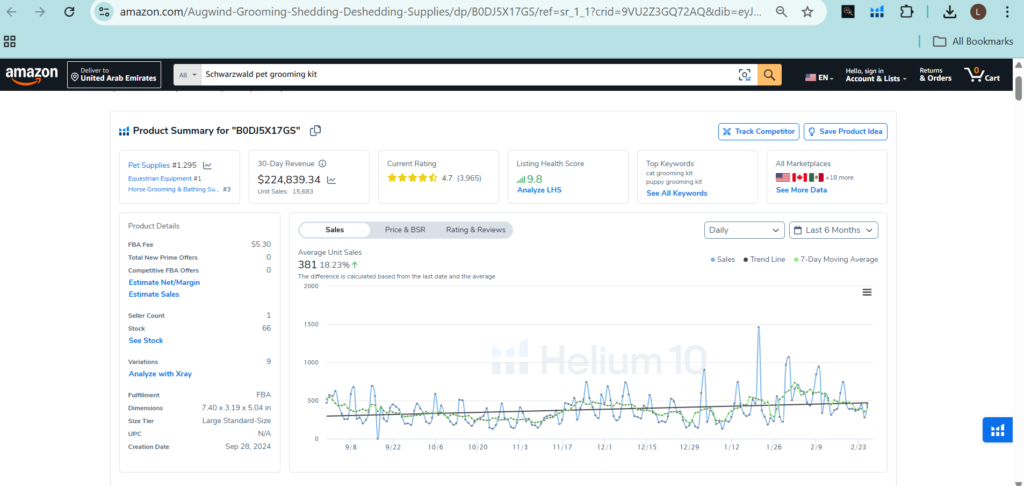The height and width of the screenshot is (486, 1024).
Task: Click the Track Competitor button
Action: point(758,131)
